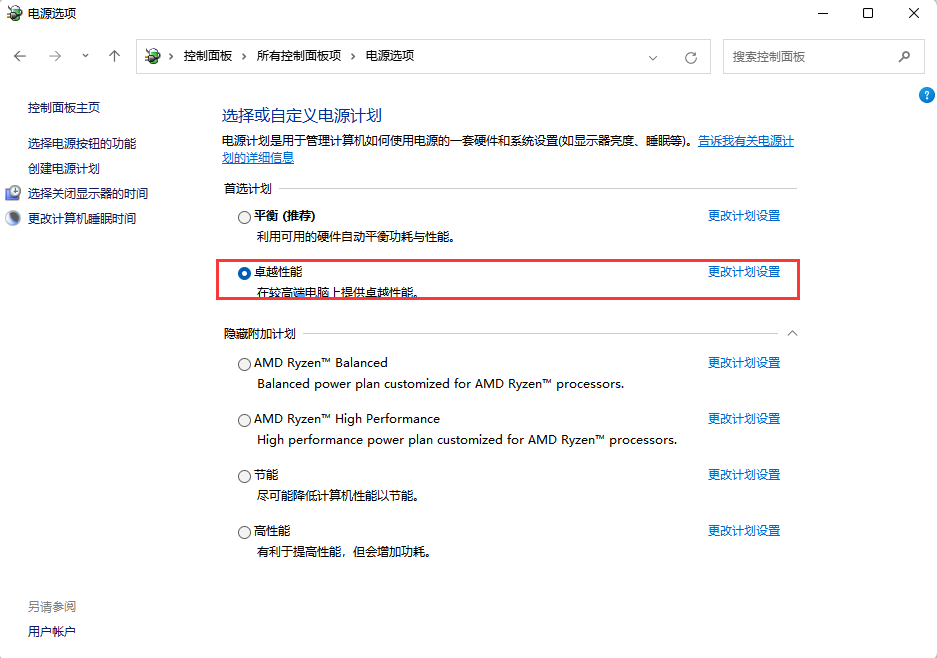Screen dimensions: 937x658
Task: Navigate to 控制面板 in the breadcrumb
Action: click(x=207, y=56)
